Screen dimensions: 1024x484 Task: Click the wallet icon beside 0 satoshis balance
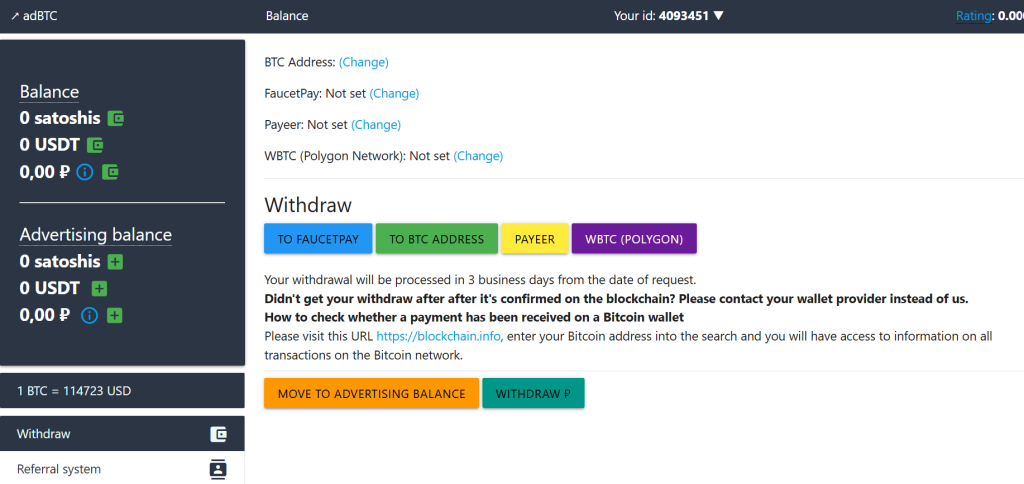pos(116,119)
